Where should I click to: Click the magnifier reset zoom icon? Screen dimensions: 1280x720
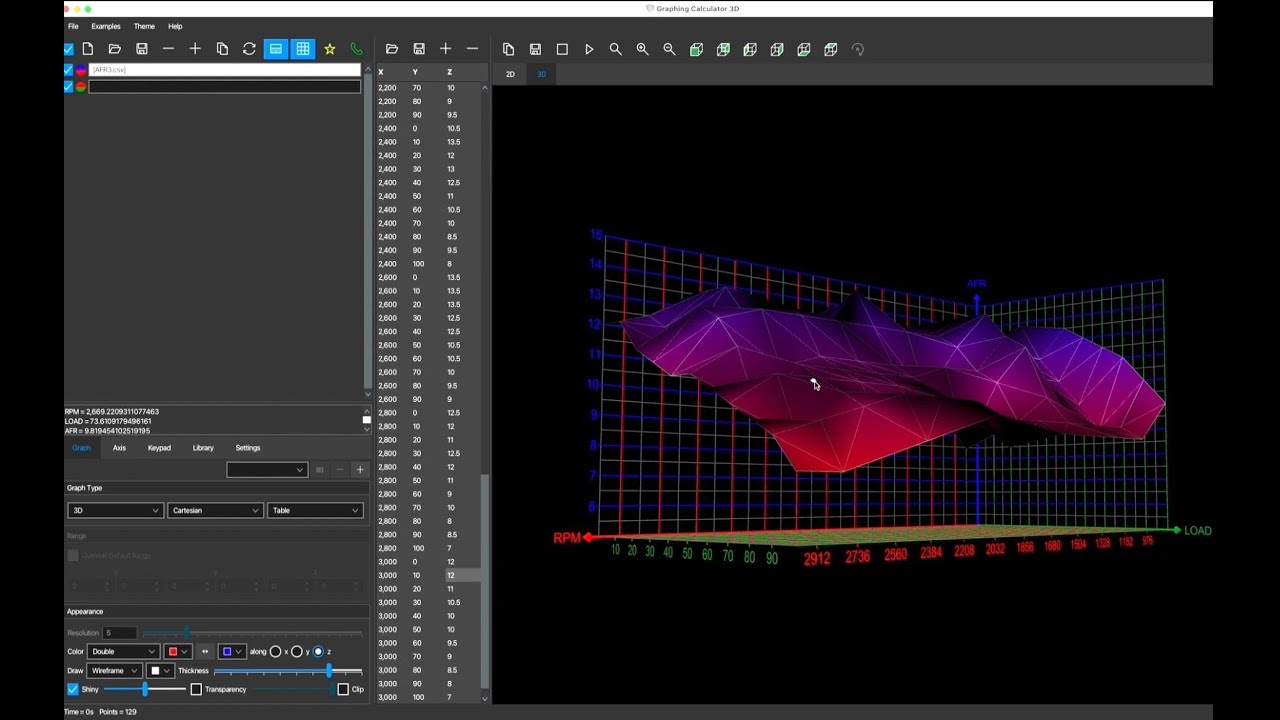click(616, 49)
